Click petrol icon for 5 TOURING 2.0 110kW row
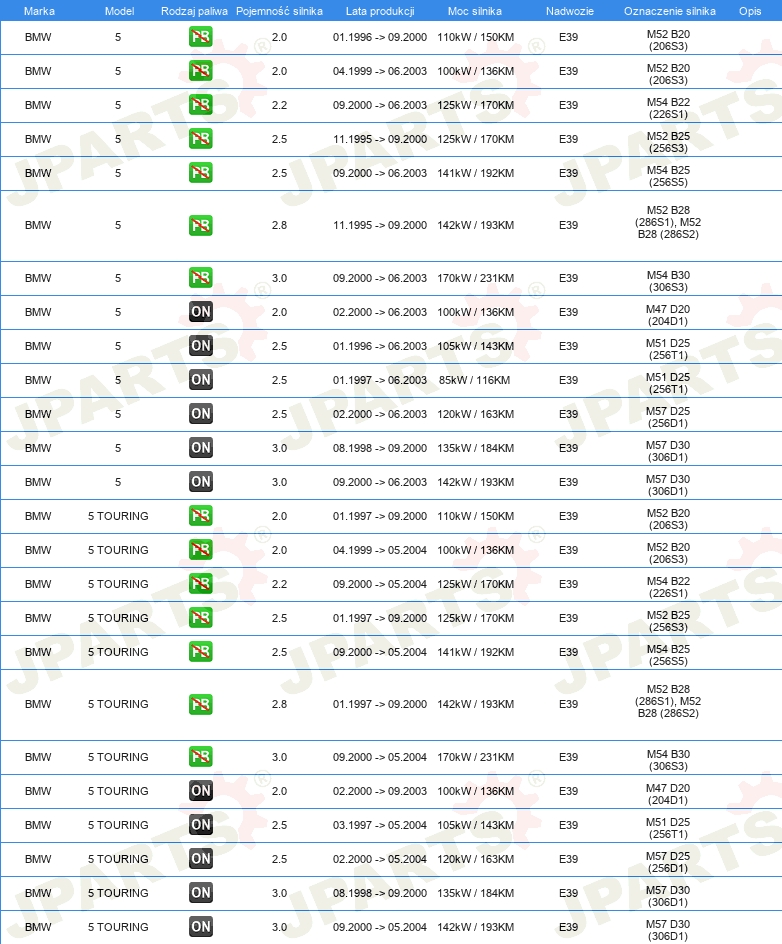 tap(200, 516)
